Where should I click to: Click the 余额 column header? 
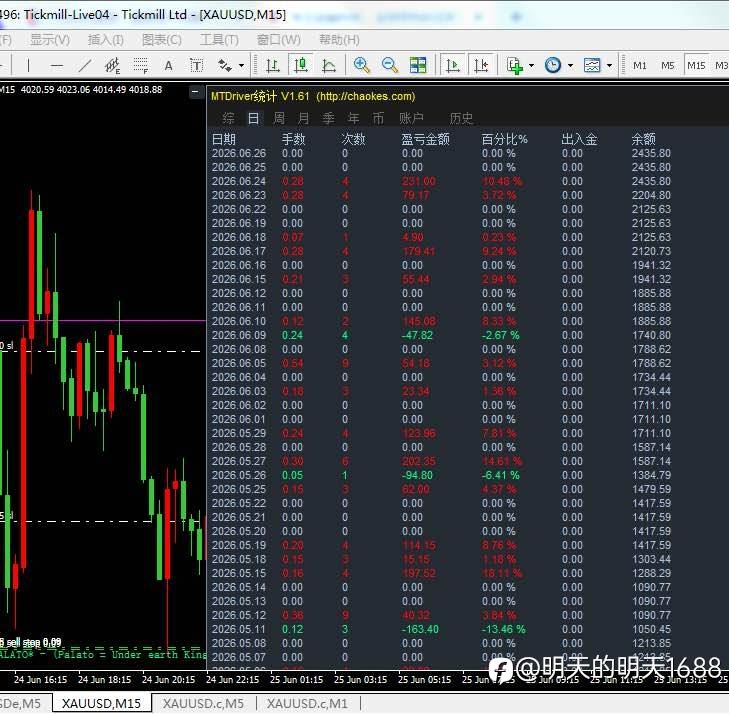click(643, 139)
